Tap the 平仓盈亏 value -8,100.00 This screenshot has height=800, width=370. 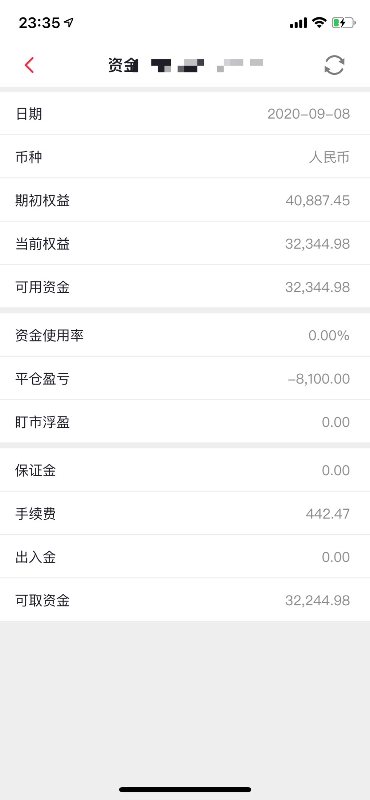point(318,379)
